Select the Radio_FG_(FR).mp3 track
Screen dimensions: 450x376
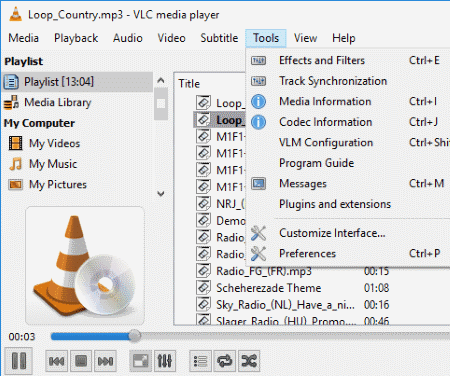263,271
